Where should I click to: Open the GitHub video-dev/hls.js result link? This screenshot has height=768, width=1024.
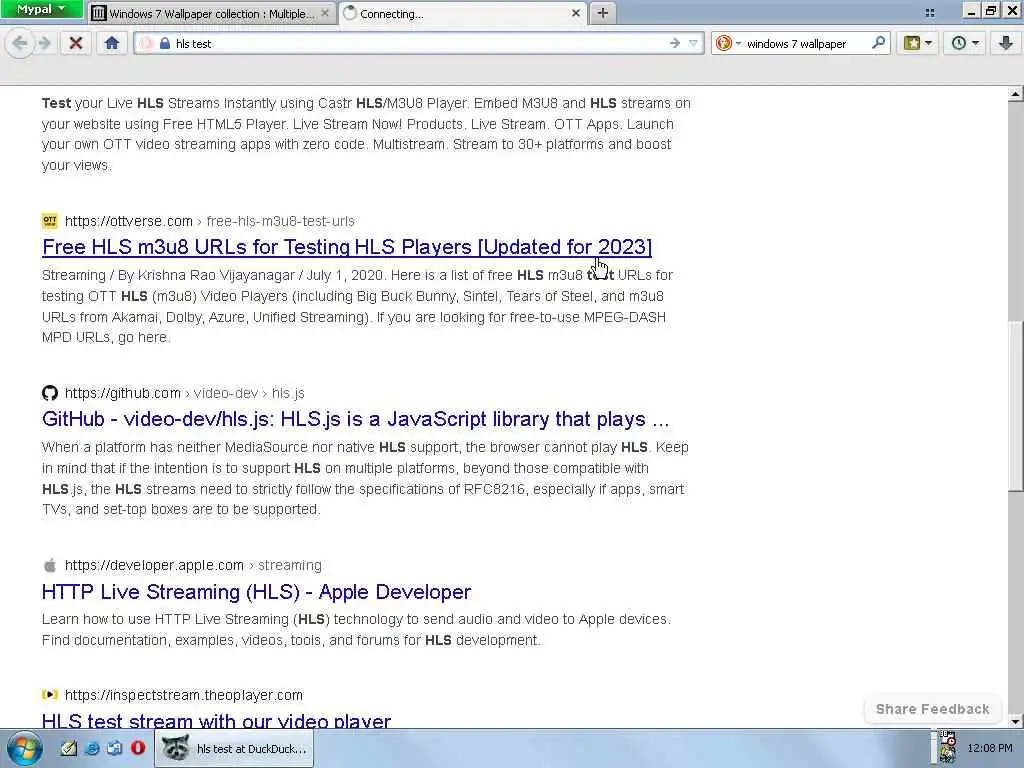pos(355,419)
